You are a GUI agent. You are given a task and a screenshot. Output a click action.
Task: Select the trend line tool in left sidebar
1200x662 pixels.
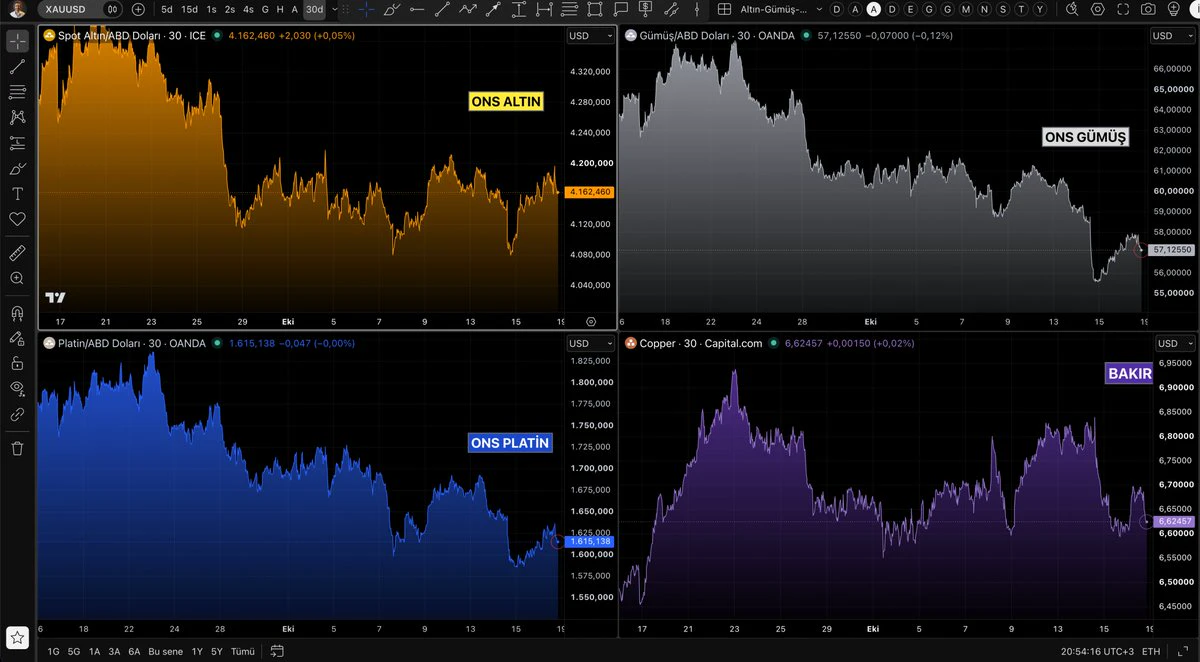click(x=17, y=68)
